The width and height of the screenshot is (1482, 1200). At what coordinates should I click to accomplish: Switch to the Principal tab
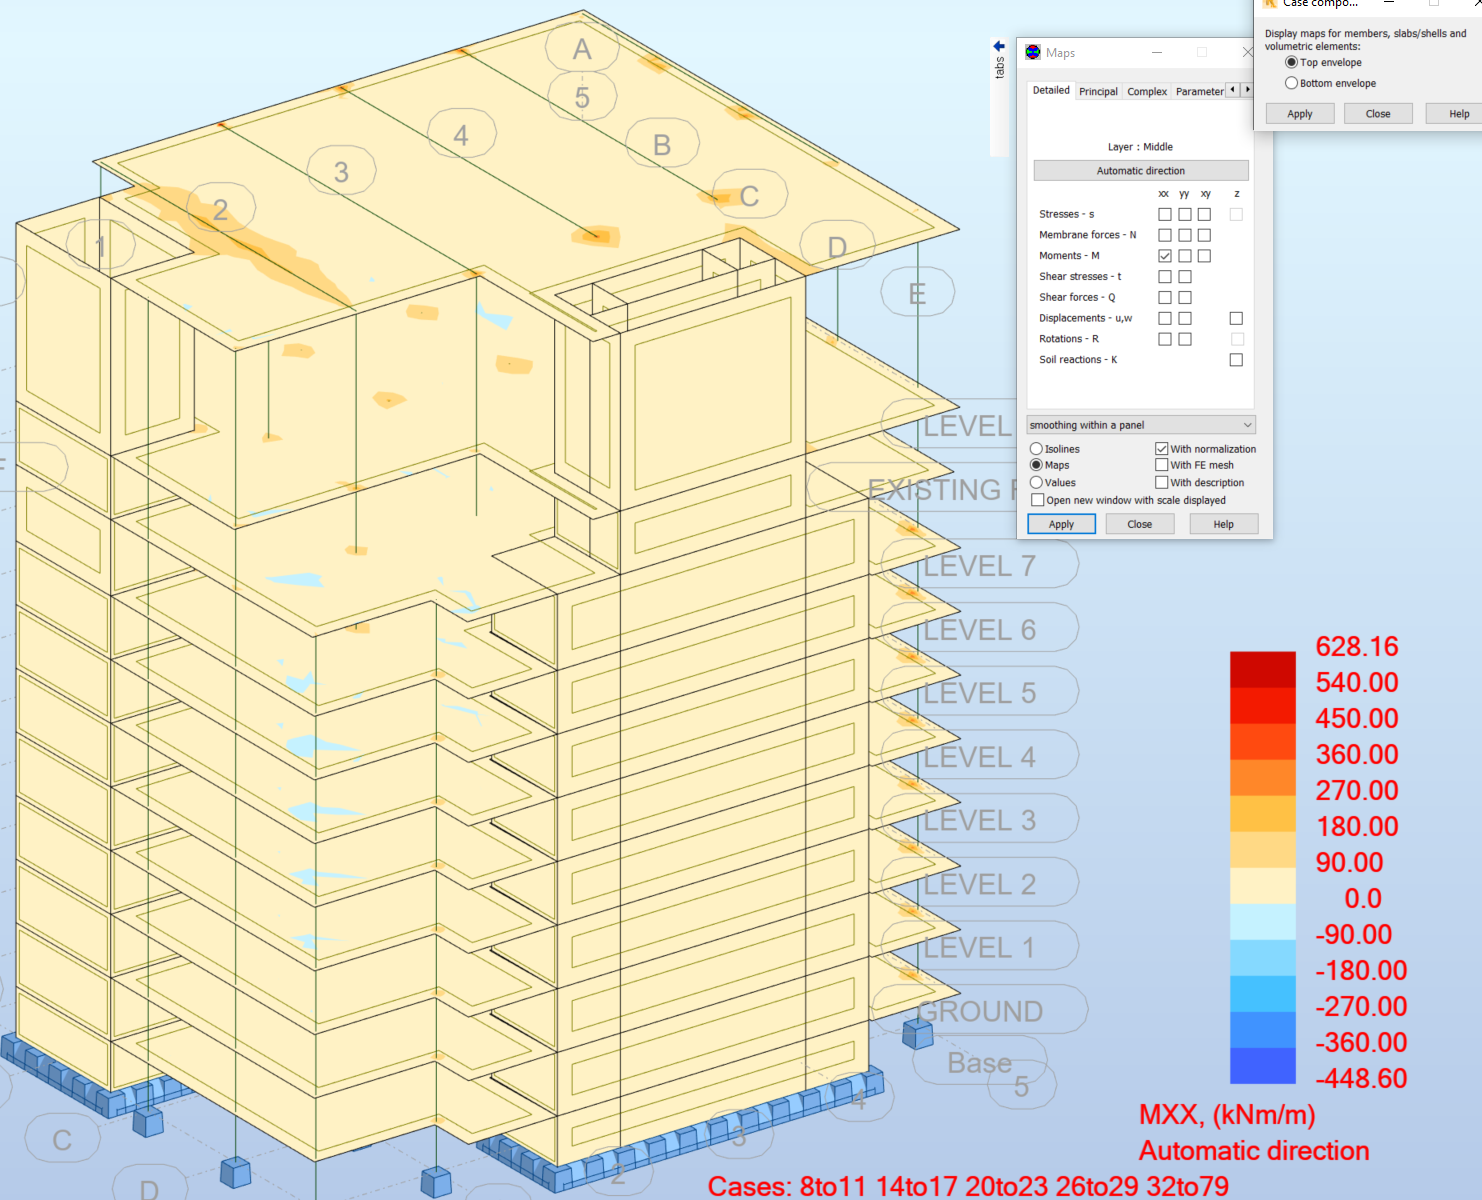point(1098,91)
